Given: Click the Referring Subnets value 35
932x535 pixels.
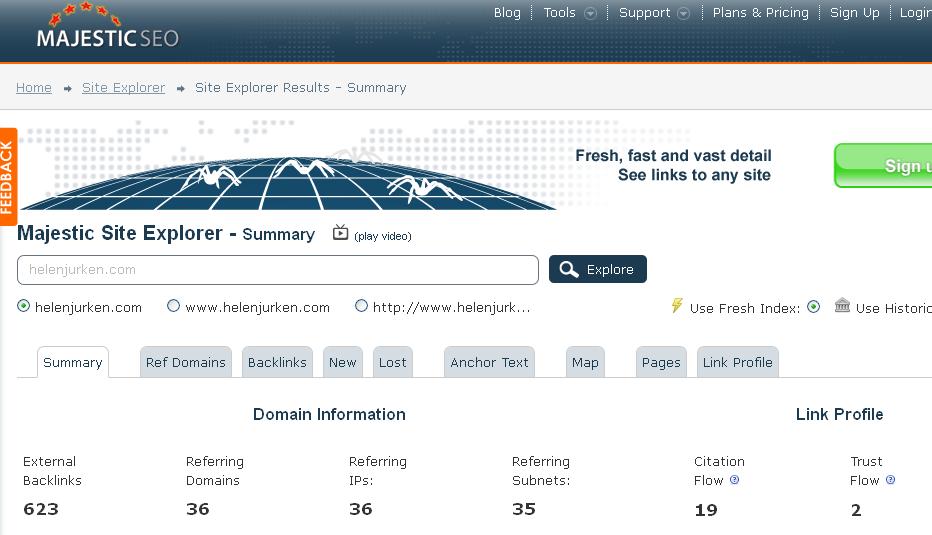Looking at the screenshot, I should 524,509.
